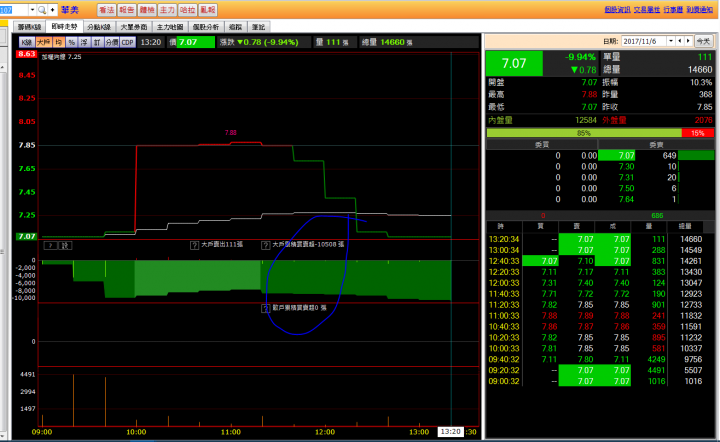Viewport: 720px width, 442px height.
Task: Click help icon next to 散戶累積買賣超0
Action: [x=265, y=308]
